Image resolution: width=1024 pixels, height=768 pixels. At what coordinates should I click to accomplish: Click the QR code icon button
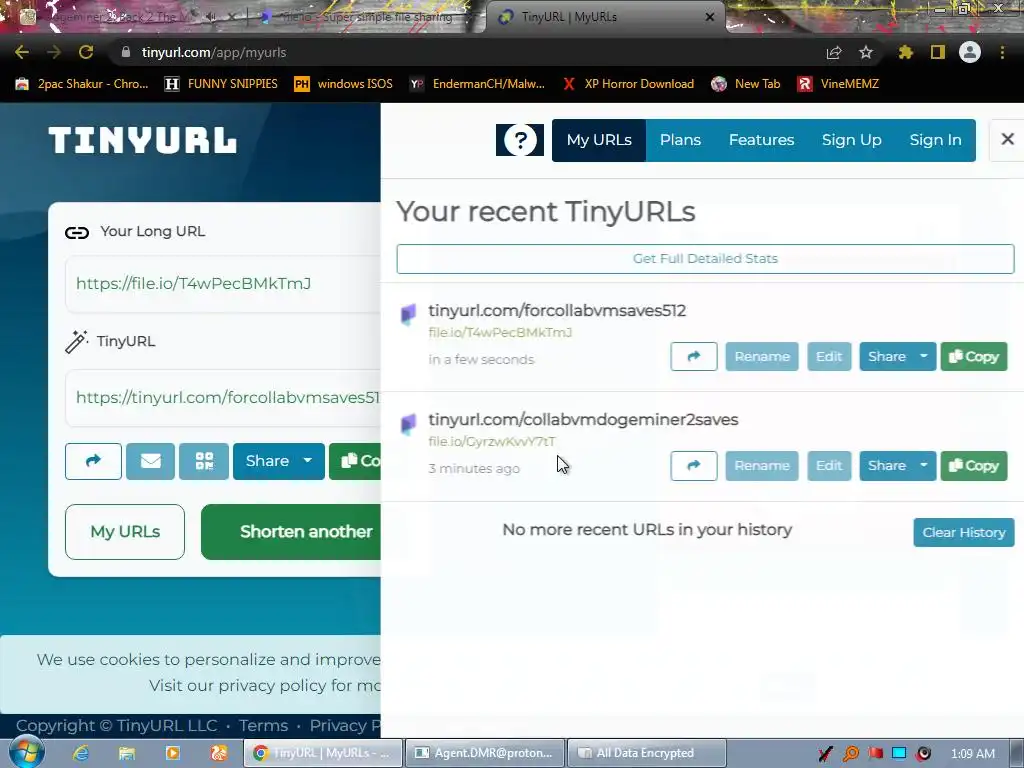pyautogui.click(x=204, y=461)
